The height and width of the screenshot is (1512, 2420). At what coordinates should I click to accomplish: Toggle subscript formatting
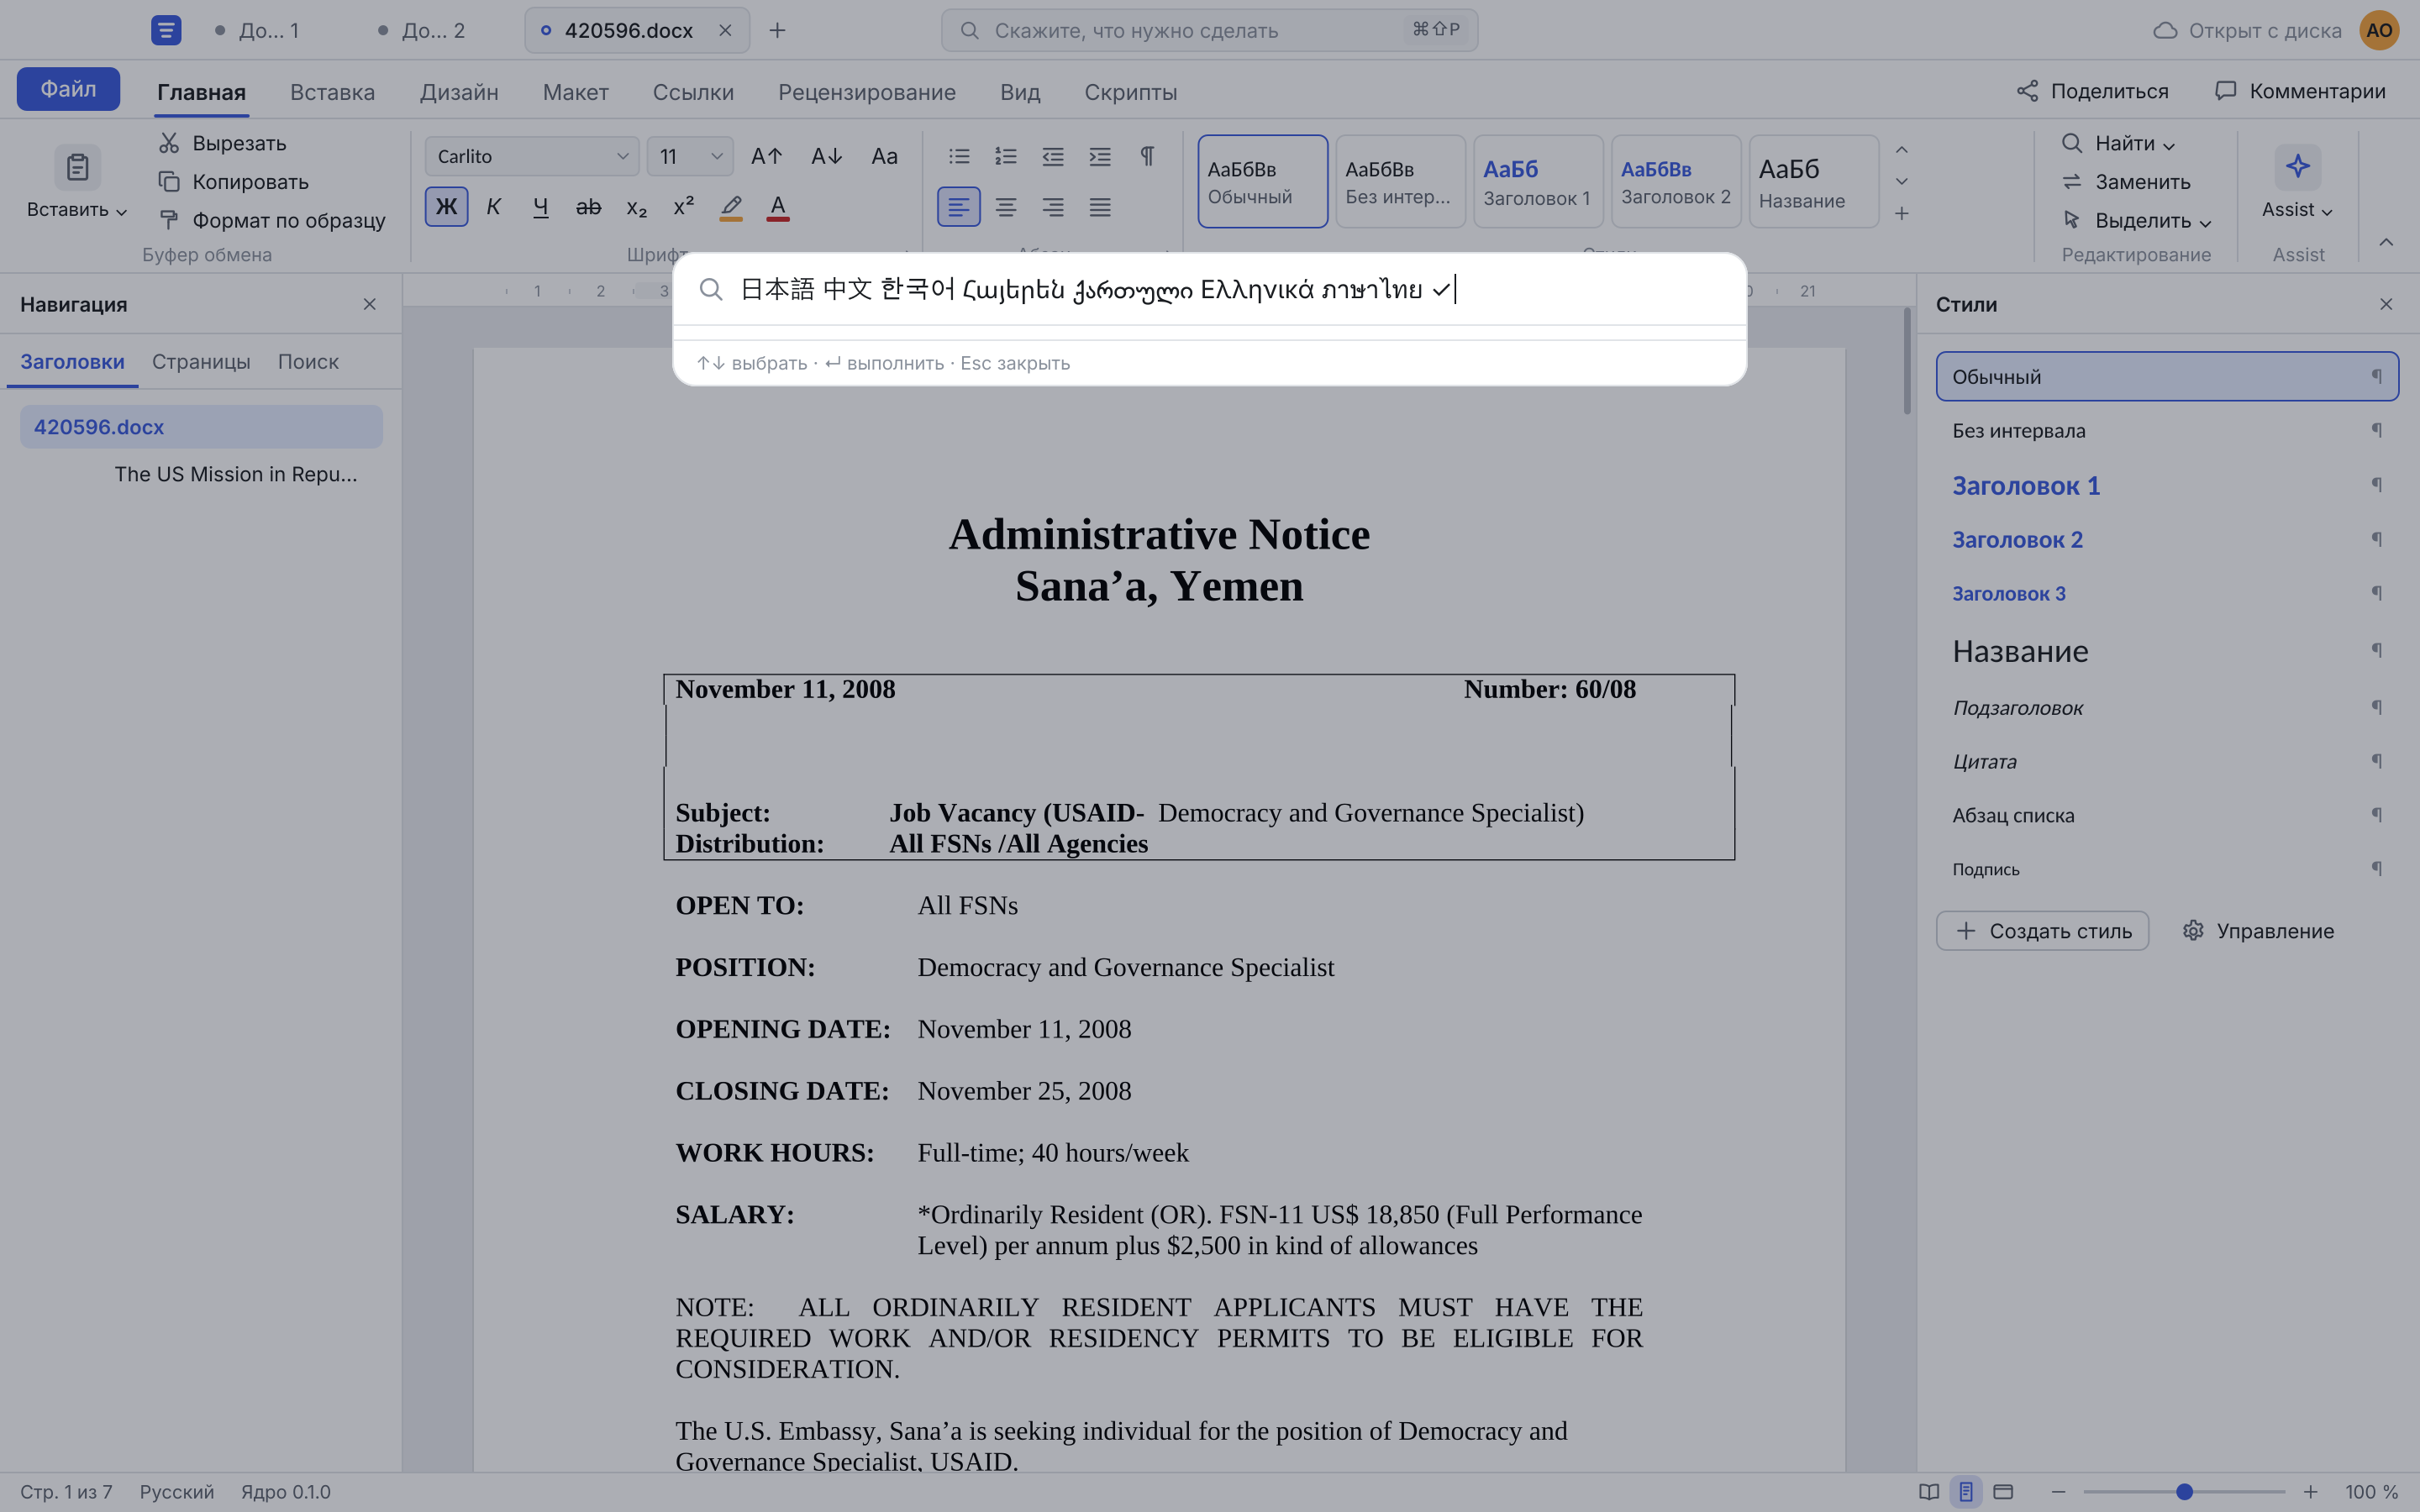point(636,207)
